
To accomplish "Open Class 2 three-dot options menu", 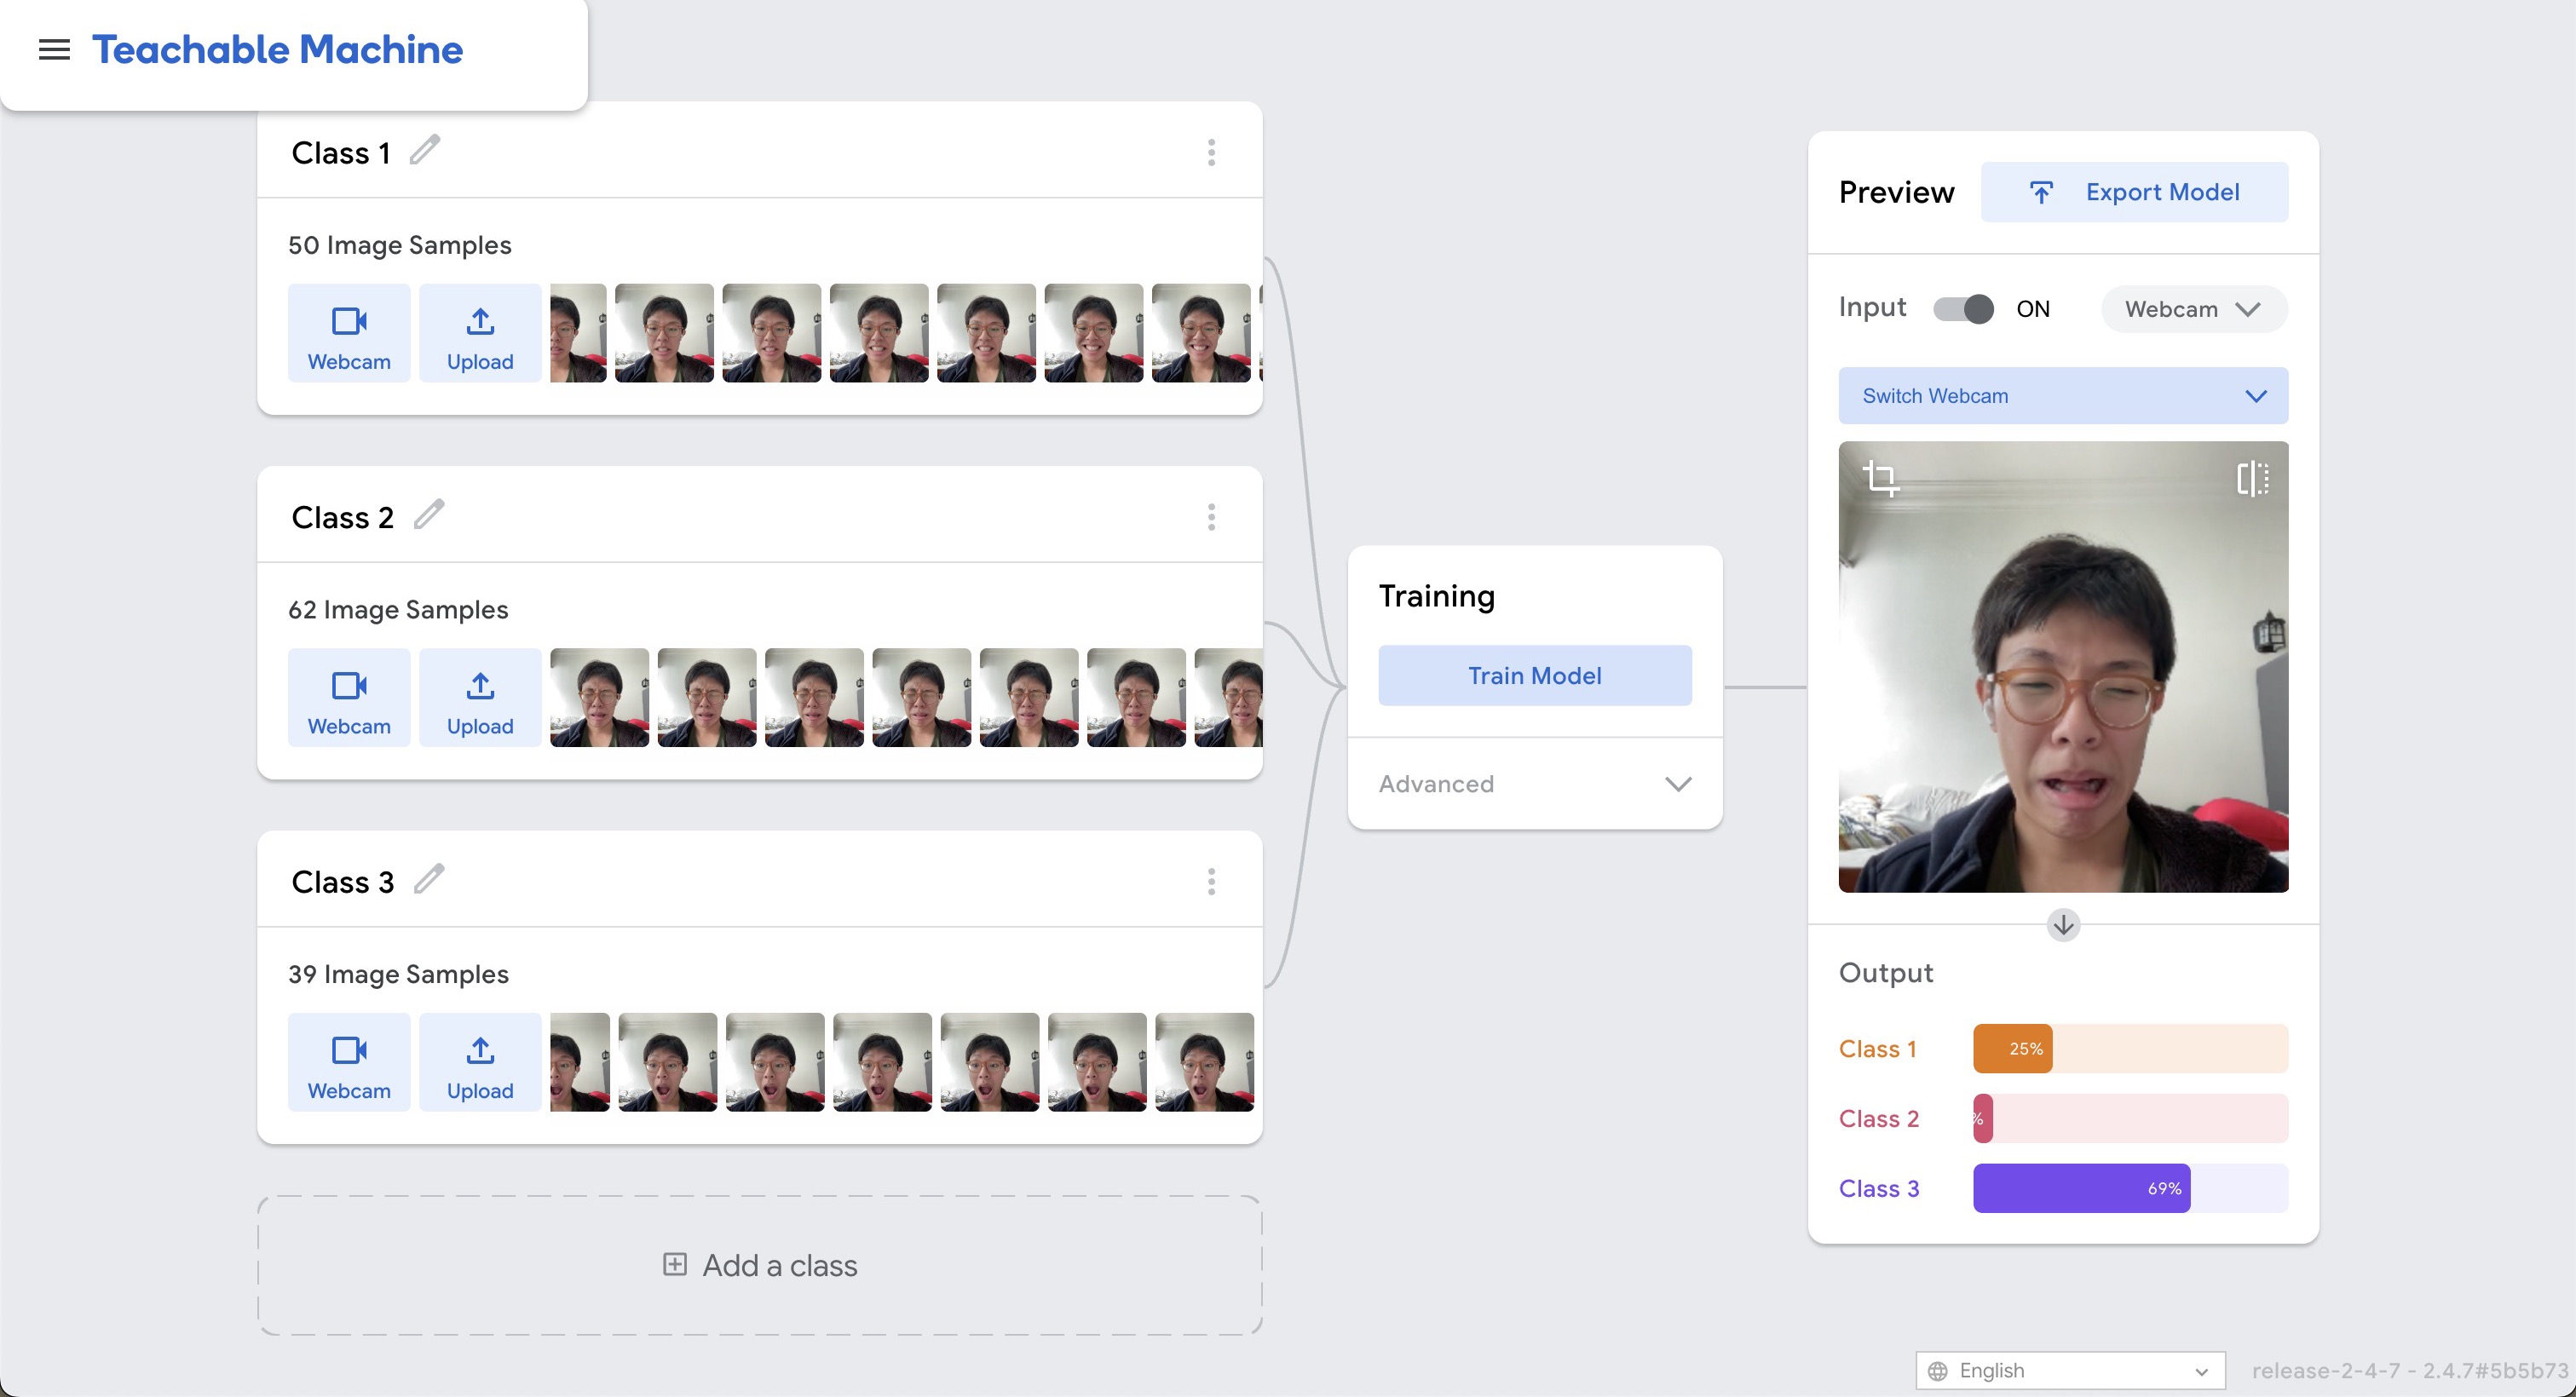I will point(1211,517).
